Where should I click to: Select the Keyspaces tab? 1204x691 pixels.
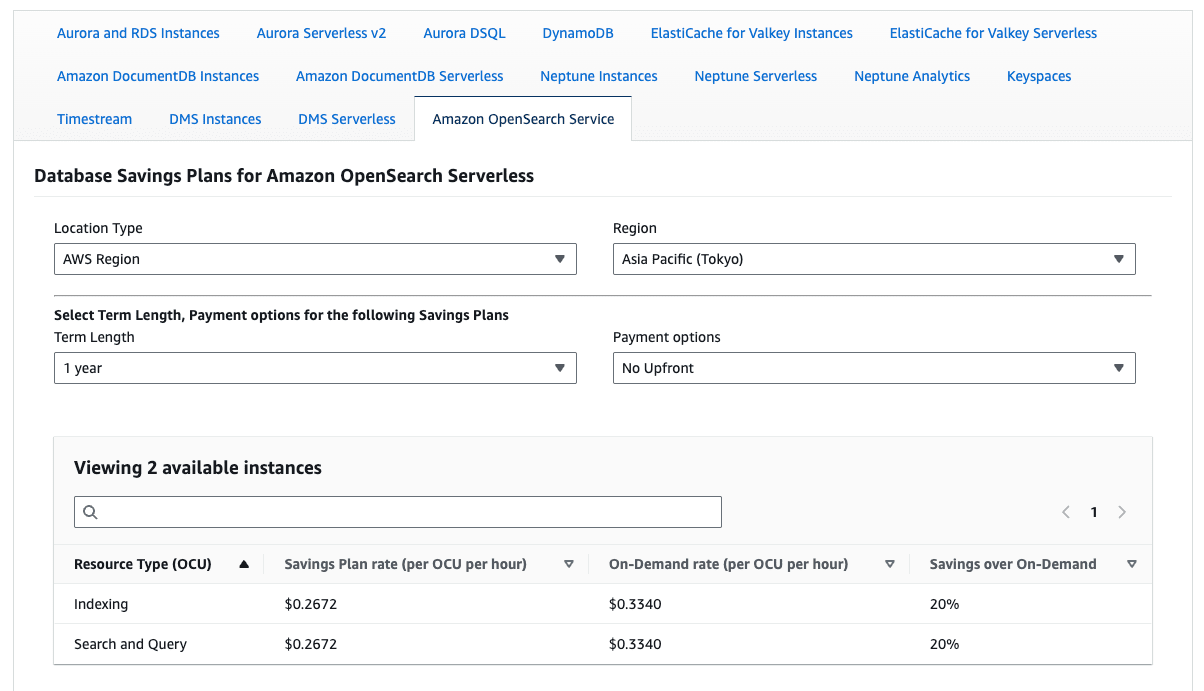click(x=1038, y=75)
